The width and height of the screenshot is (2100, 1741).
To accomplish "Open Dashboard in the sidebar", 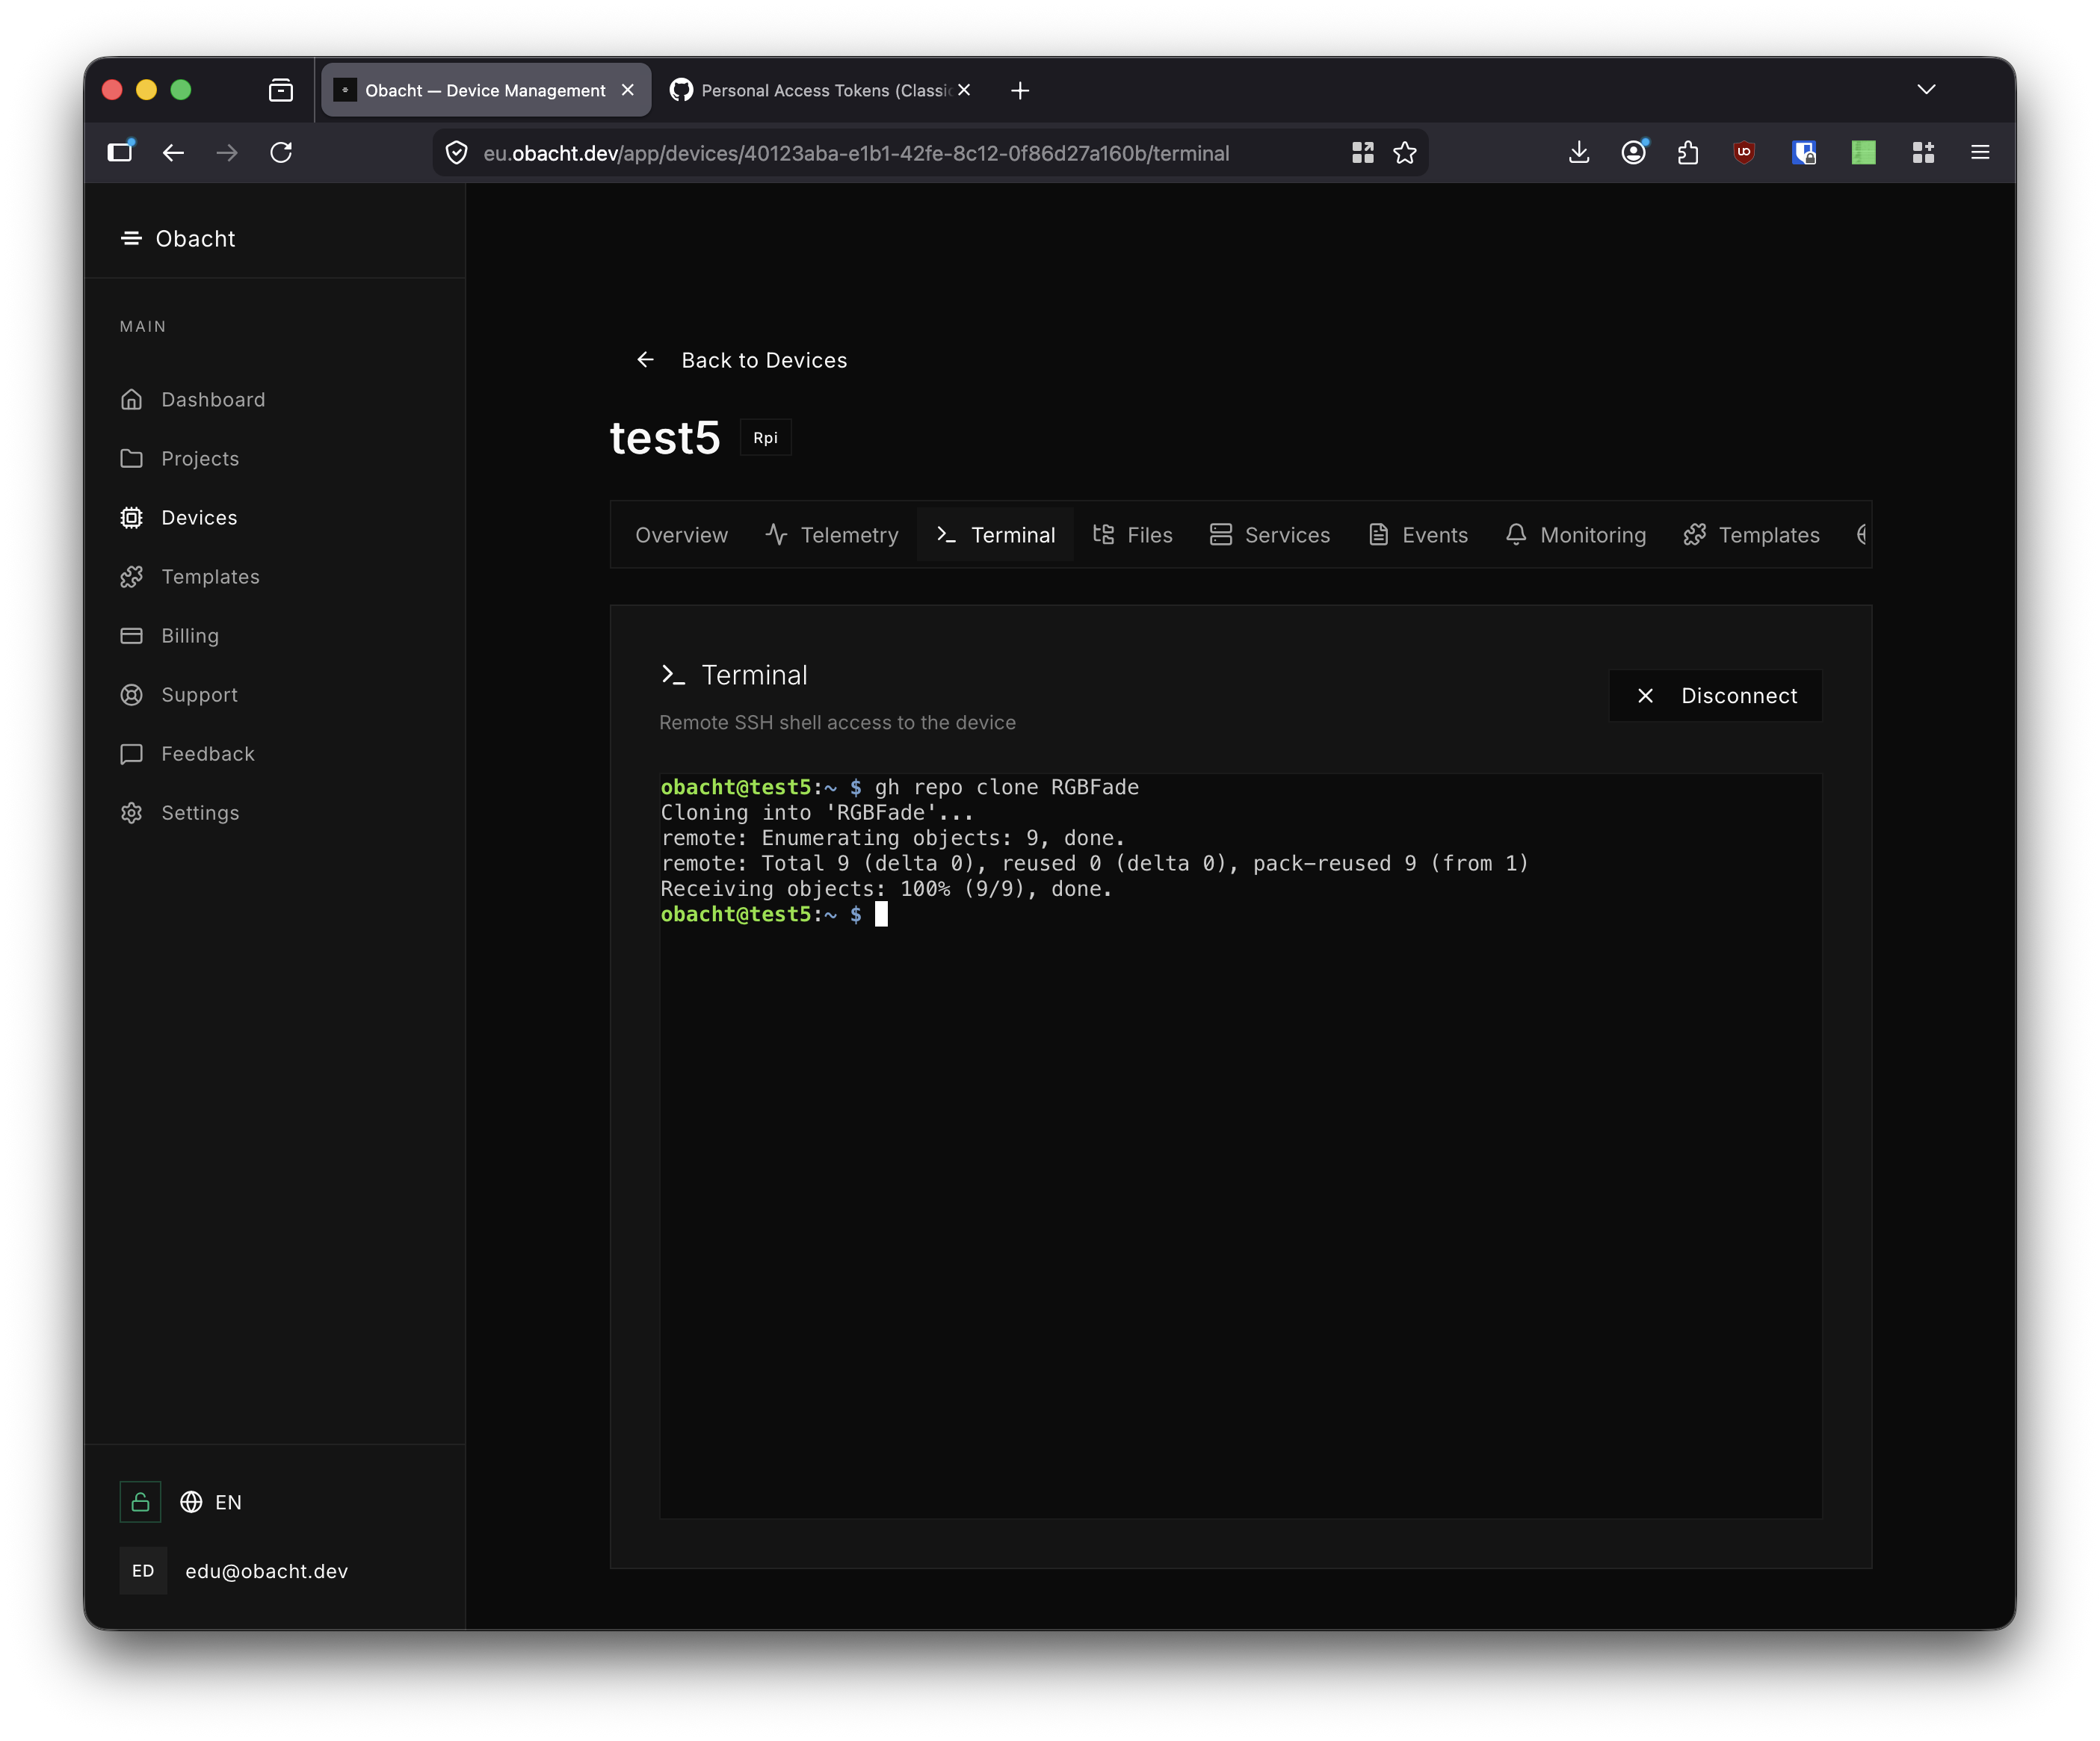I will pyautogui.click(x=193, y=400).
